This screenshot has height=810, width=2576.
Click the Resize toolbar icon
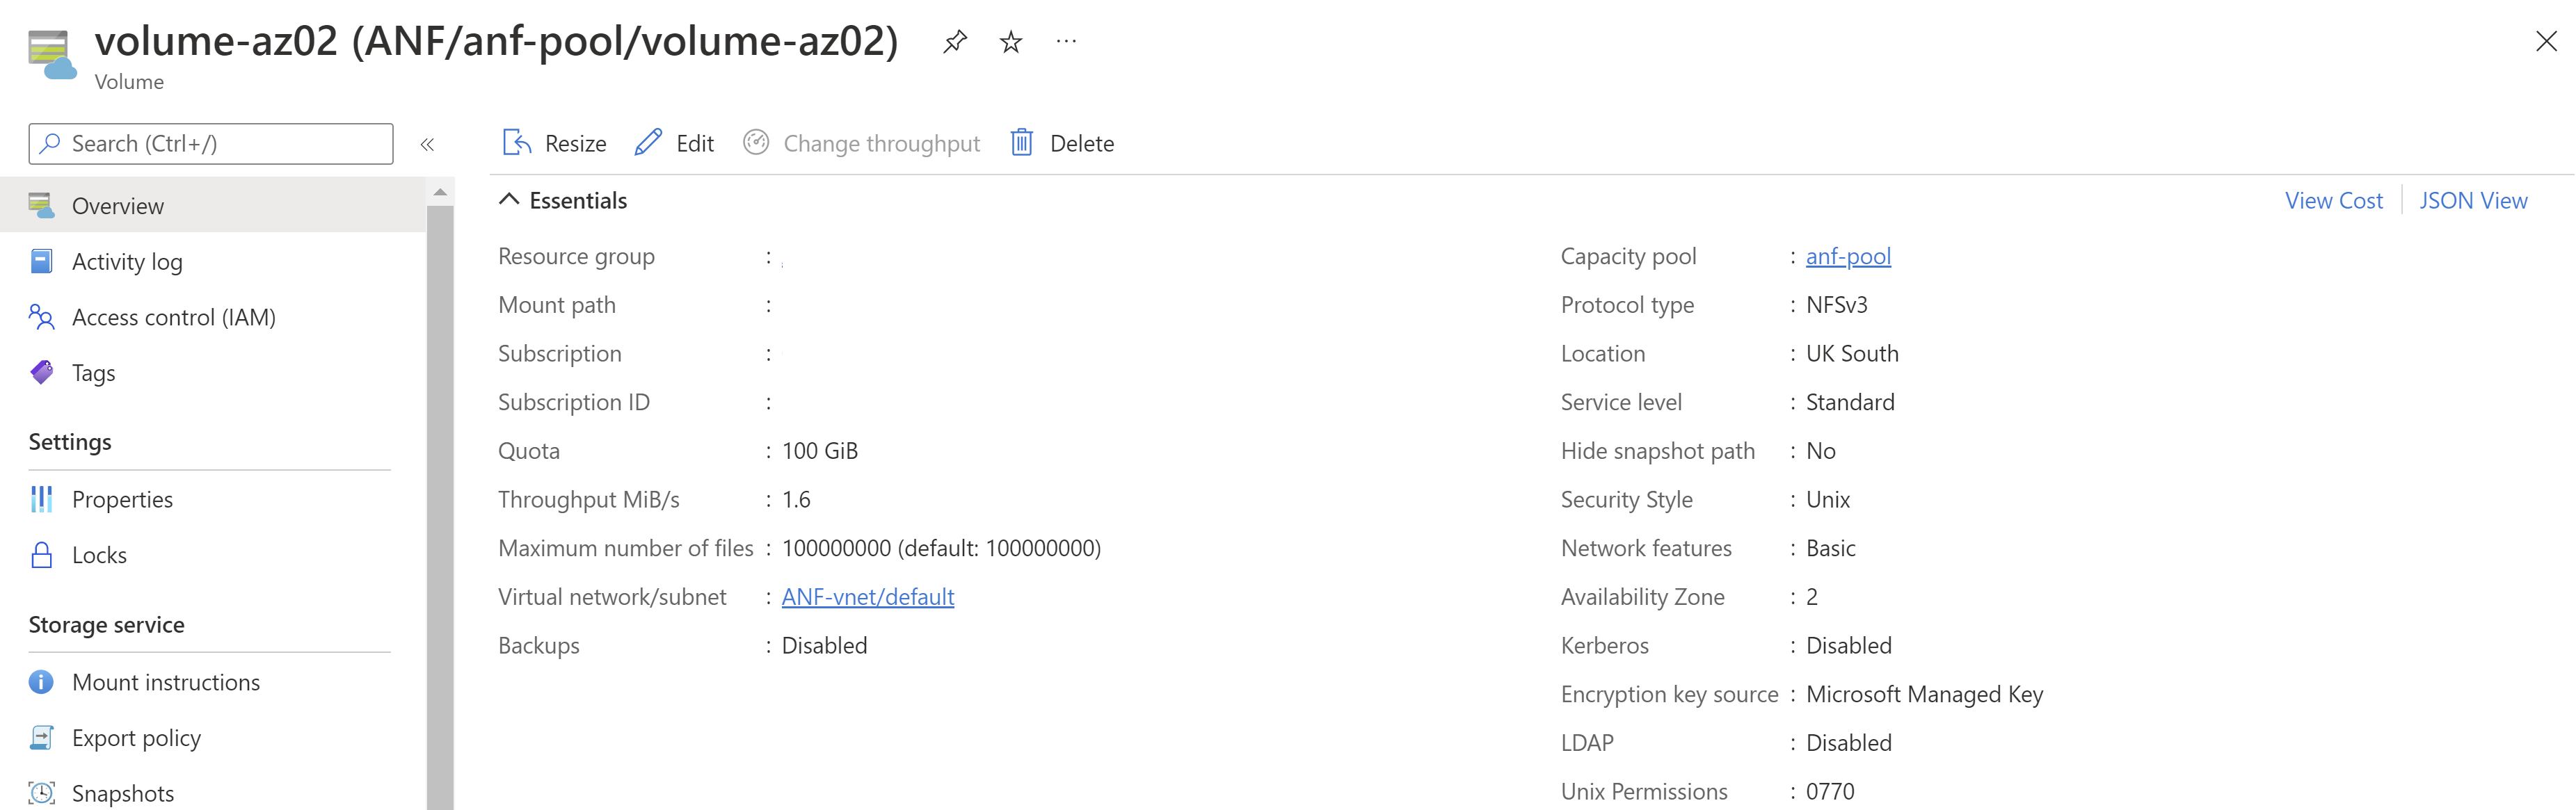516,143
